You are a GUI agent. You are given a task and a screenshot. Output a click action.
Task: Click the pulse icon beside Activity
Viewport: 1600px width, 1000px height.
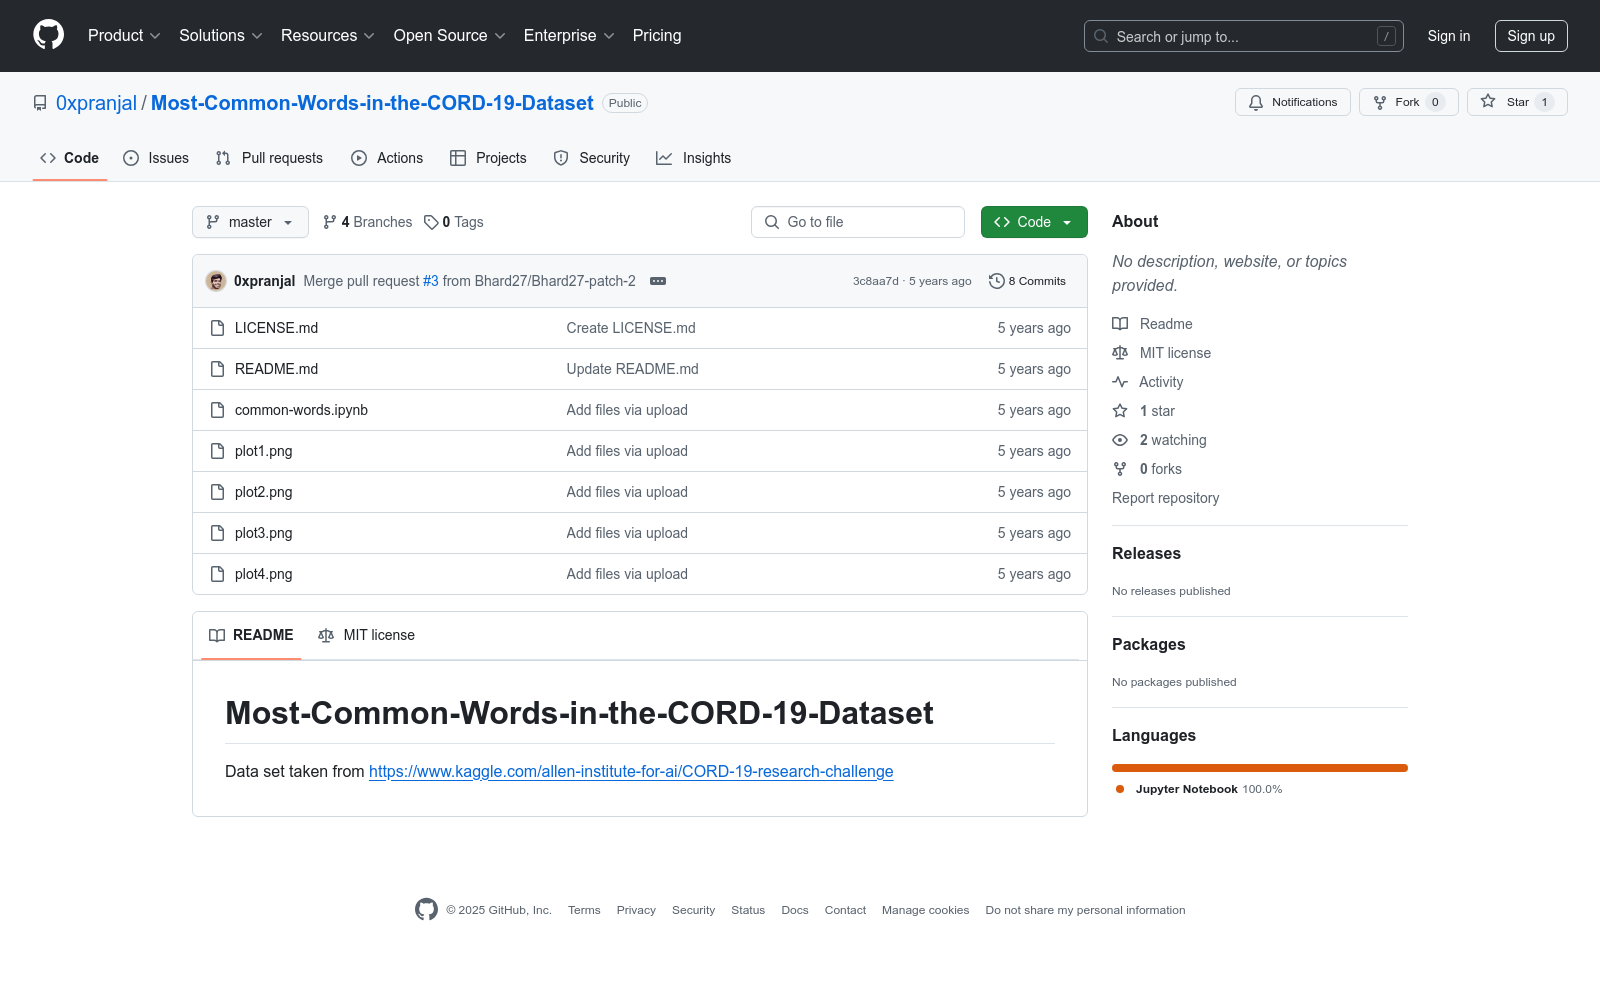tap(1120, 382)
